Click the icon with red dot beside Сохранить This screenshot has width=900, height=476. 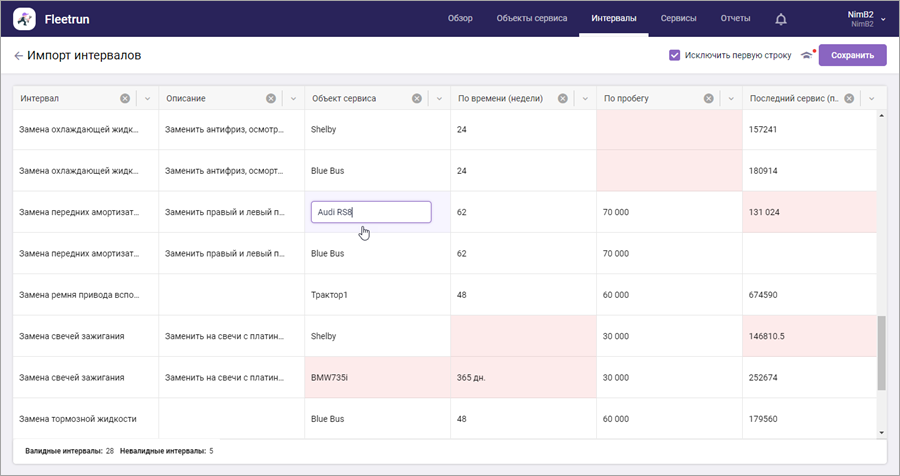click(807, 56)
